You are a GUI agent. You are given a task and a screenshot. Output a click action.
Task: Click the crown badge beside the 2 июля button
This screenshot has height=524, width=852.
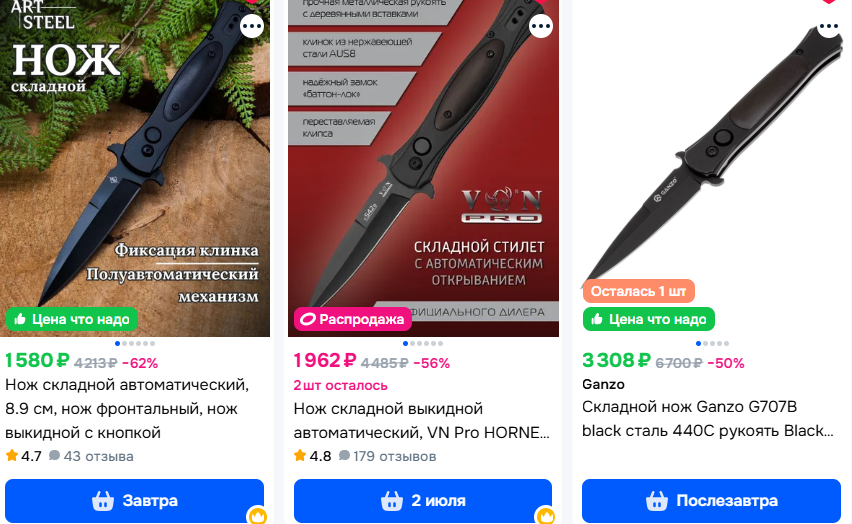pyautogui.click(x=546, y=515)
